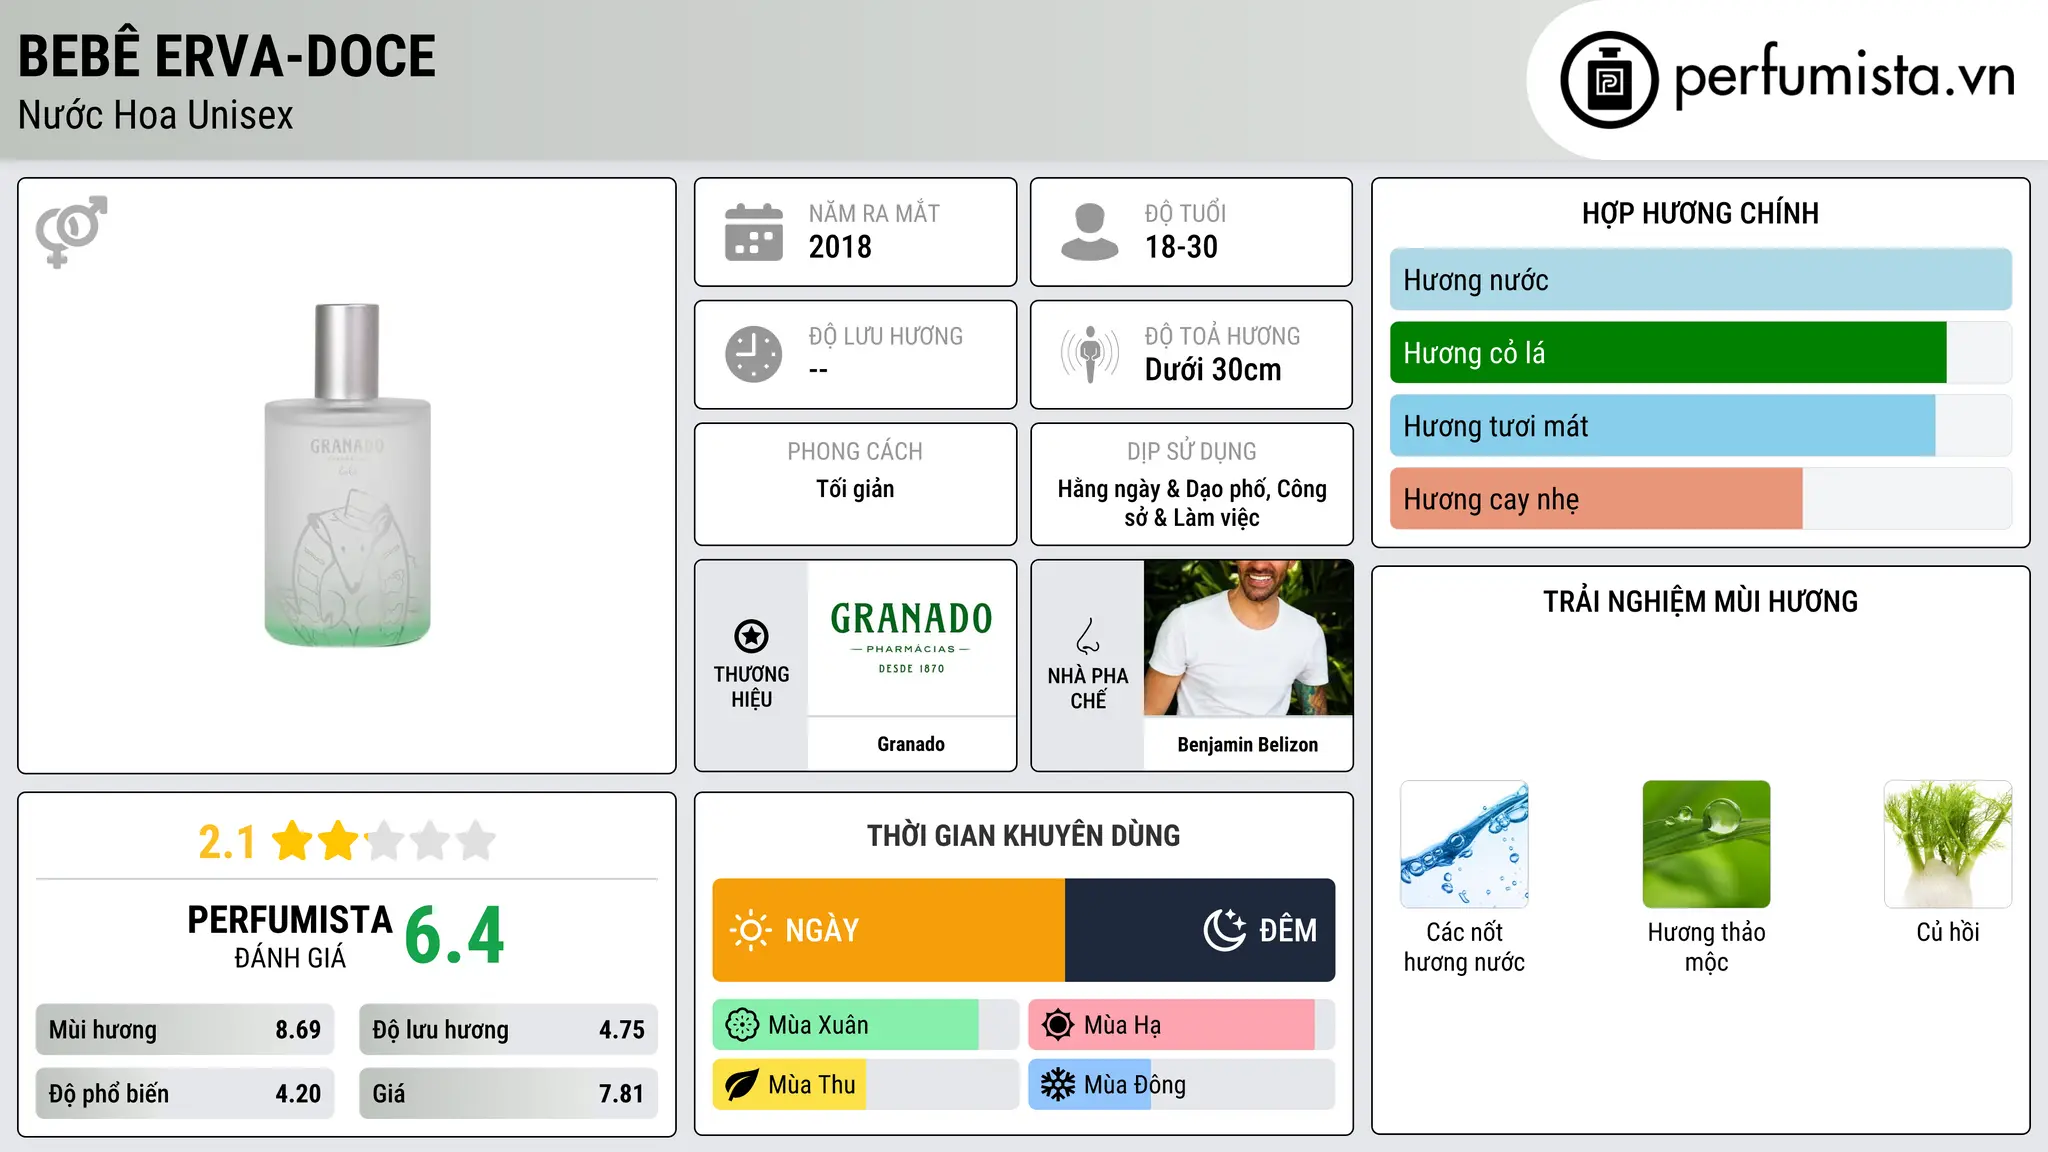Open the Granado brand name link
This screenshot has width=2048, height=1152.
point(911,744)
